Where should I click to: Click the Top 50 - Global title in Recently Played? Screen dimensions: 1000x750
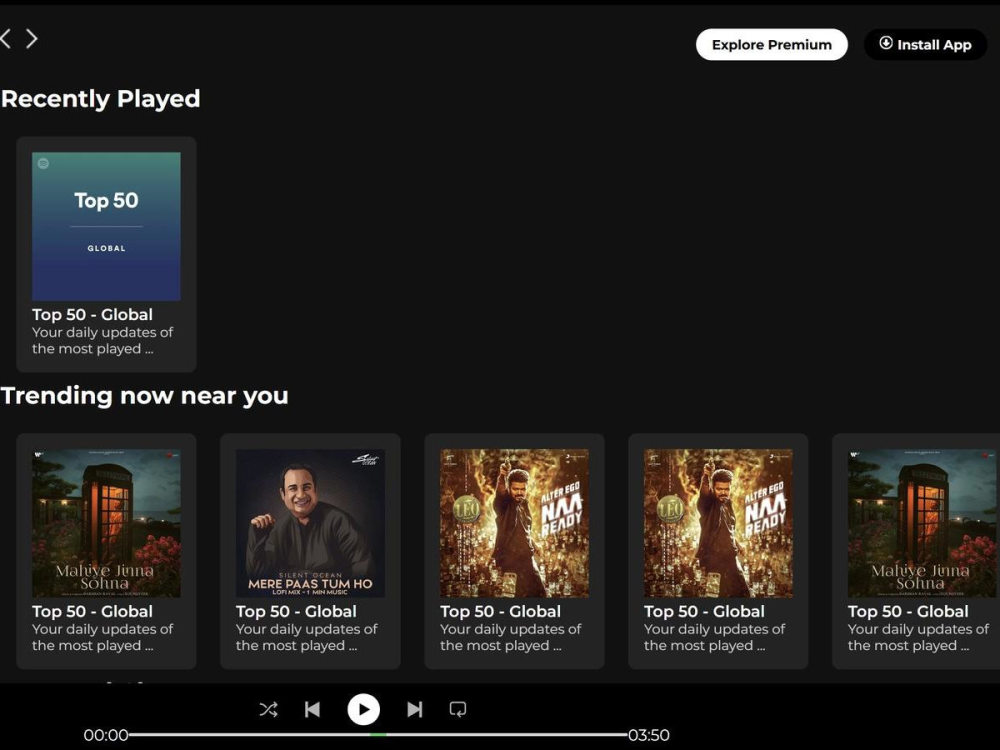[x=92, y=315]
